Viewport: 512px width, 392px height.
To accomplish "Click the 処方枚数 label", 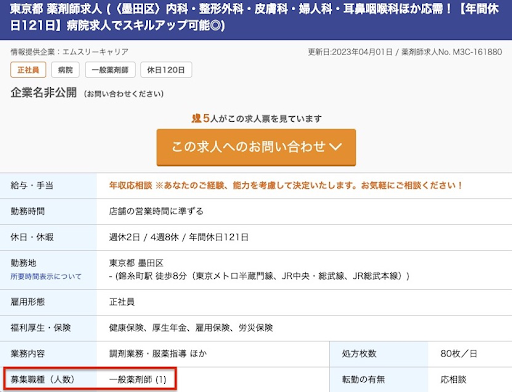I will (x=359, y=354).
